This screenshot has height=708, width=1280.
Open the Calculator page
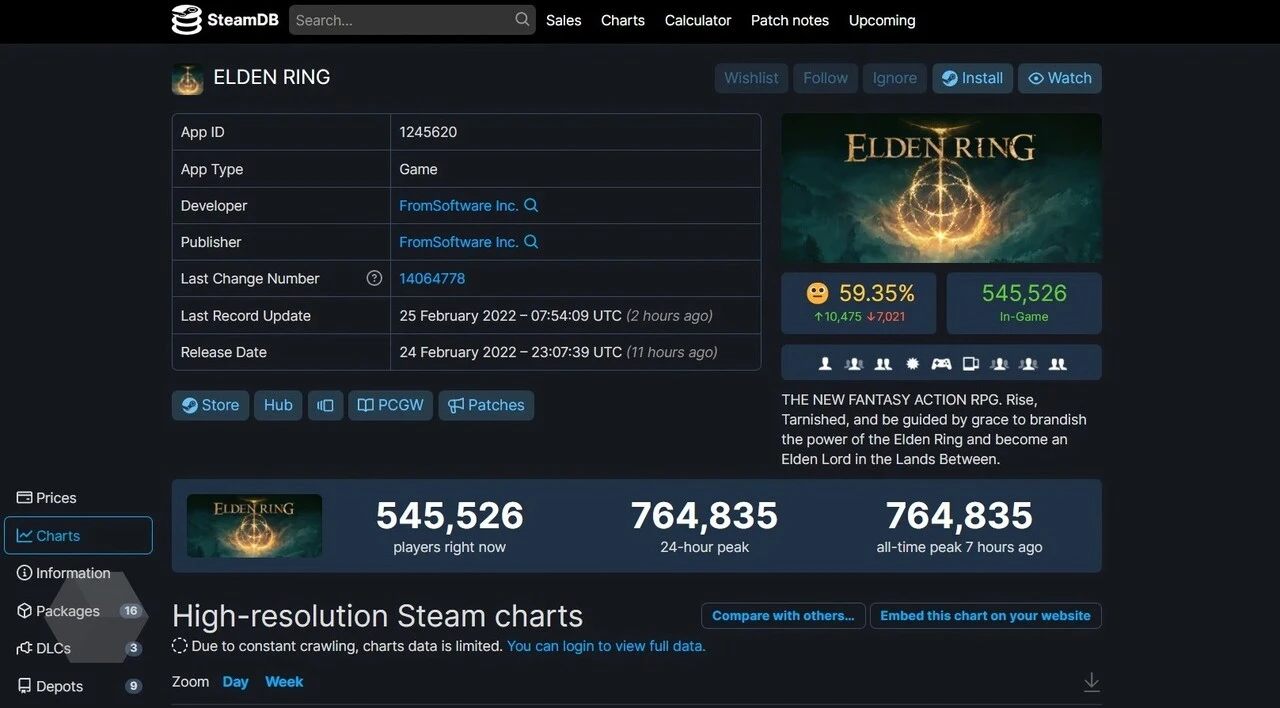click(697, 20)
